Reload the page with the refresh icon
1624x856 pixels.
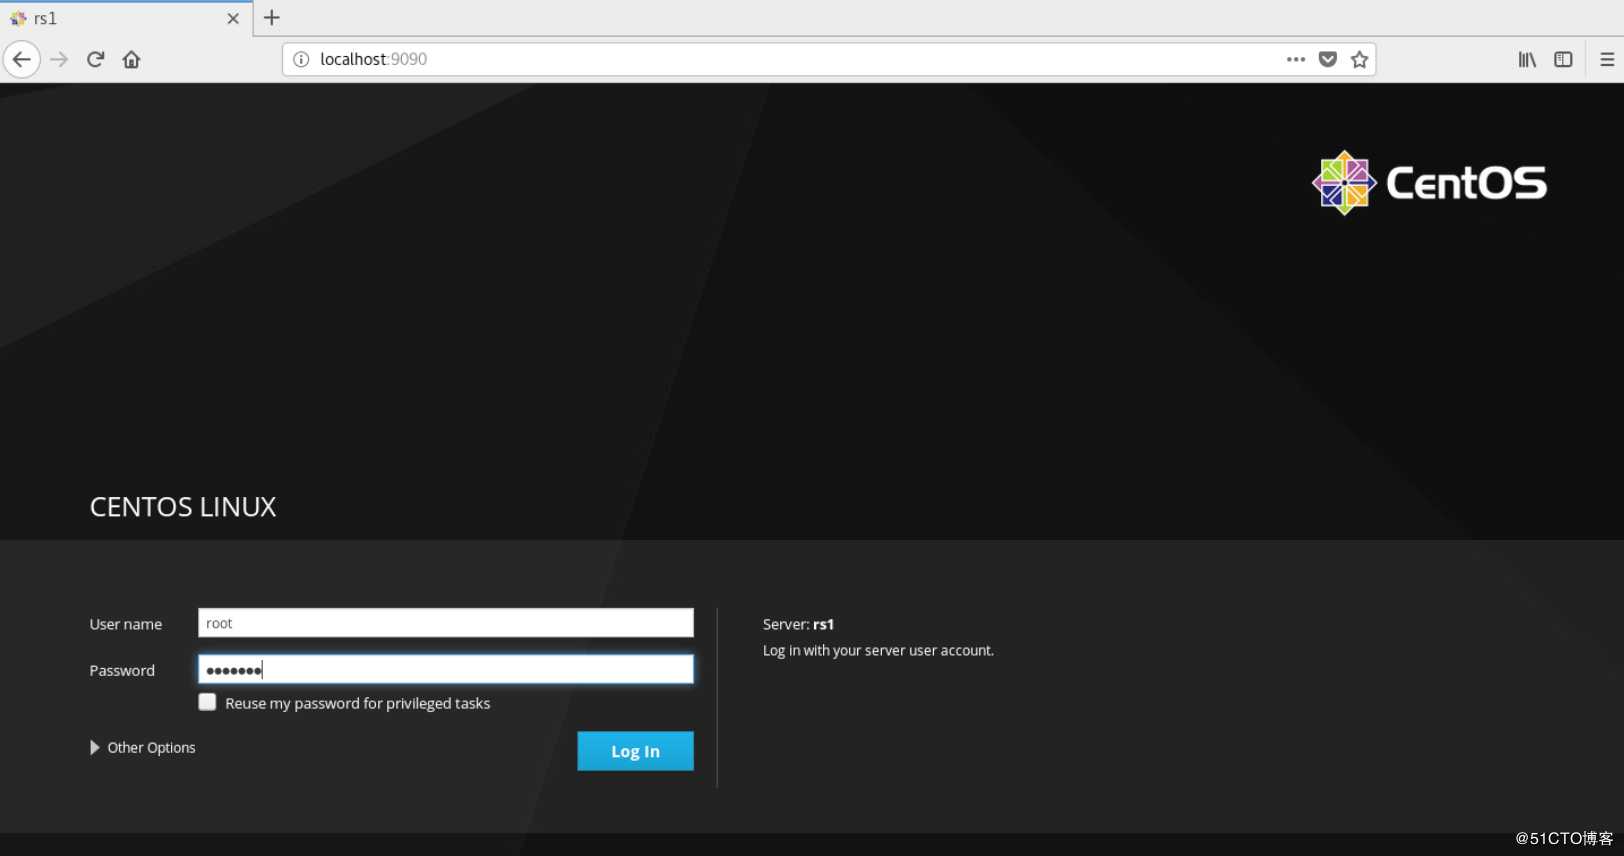96,60
